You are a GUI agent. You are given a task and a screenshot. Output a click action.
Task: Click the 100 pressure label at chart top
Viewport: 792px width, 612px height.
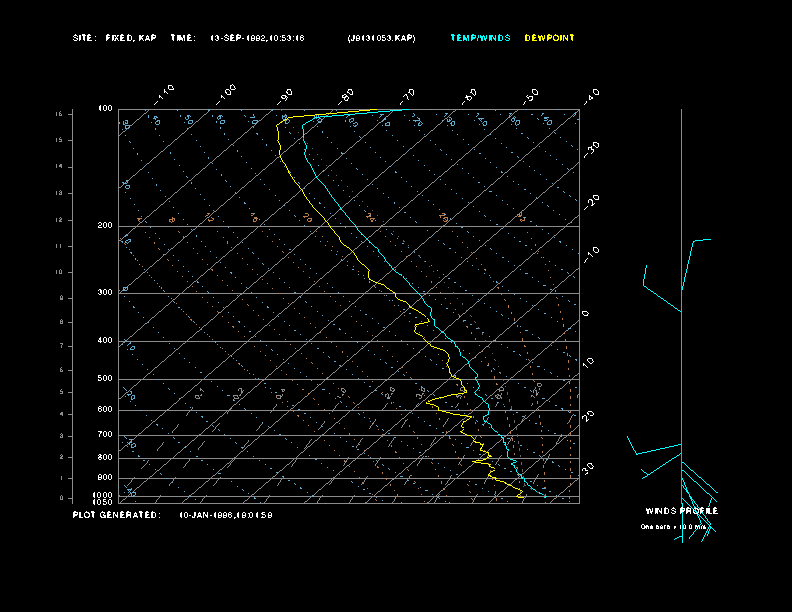(105, 108)
